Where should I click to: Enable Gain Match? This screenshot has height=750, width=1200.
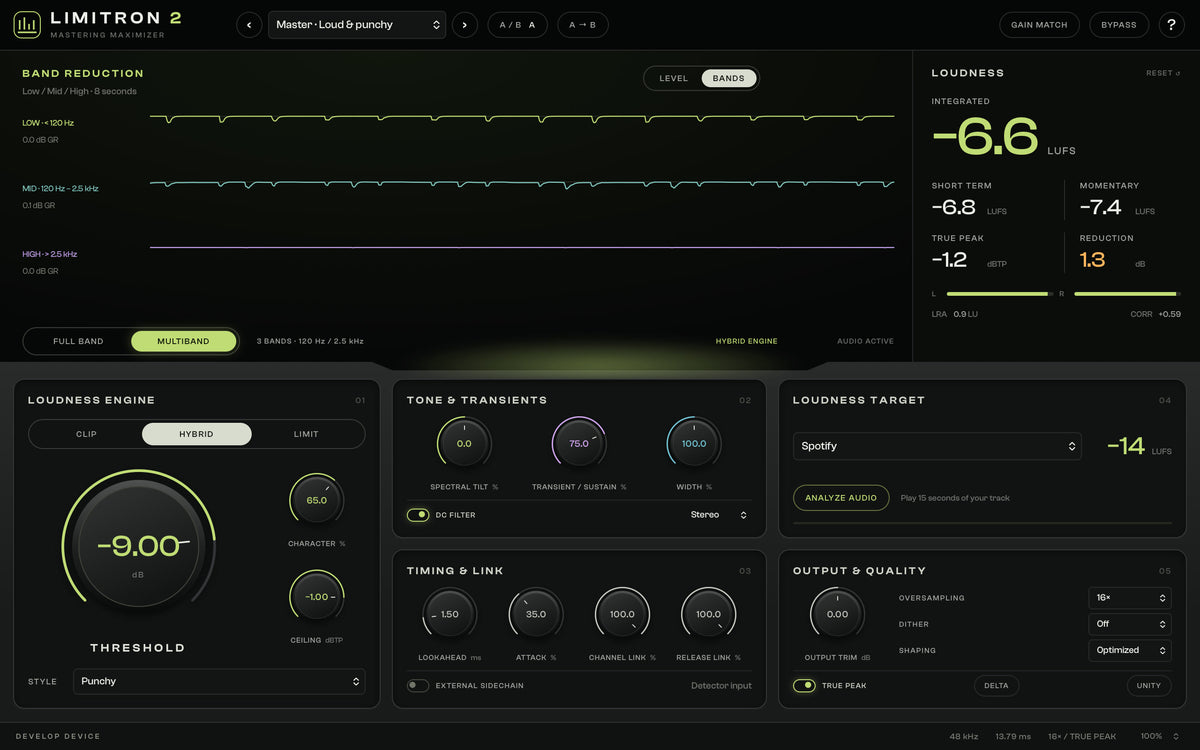[x=1039, y=25]
